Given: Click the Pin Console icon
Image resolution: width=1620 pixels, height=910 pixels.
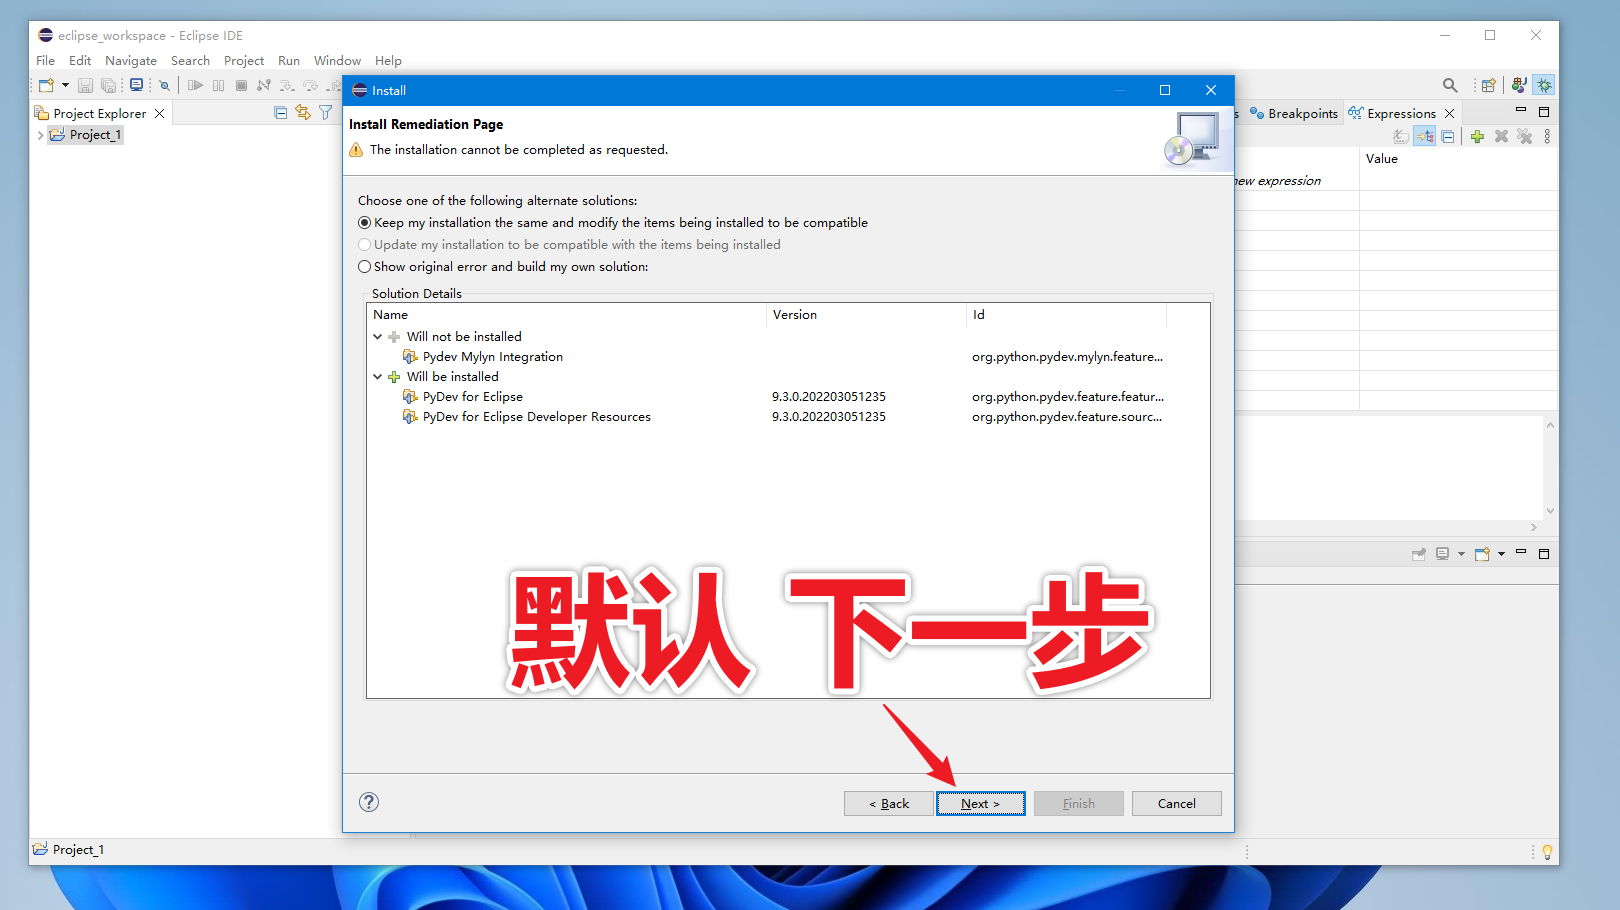Looking at the screenshot, I should click(x=1418, y=554).
